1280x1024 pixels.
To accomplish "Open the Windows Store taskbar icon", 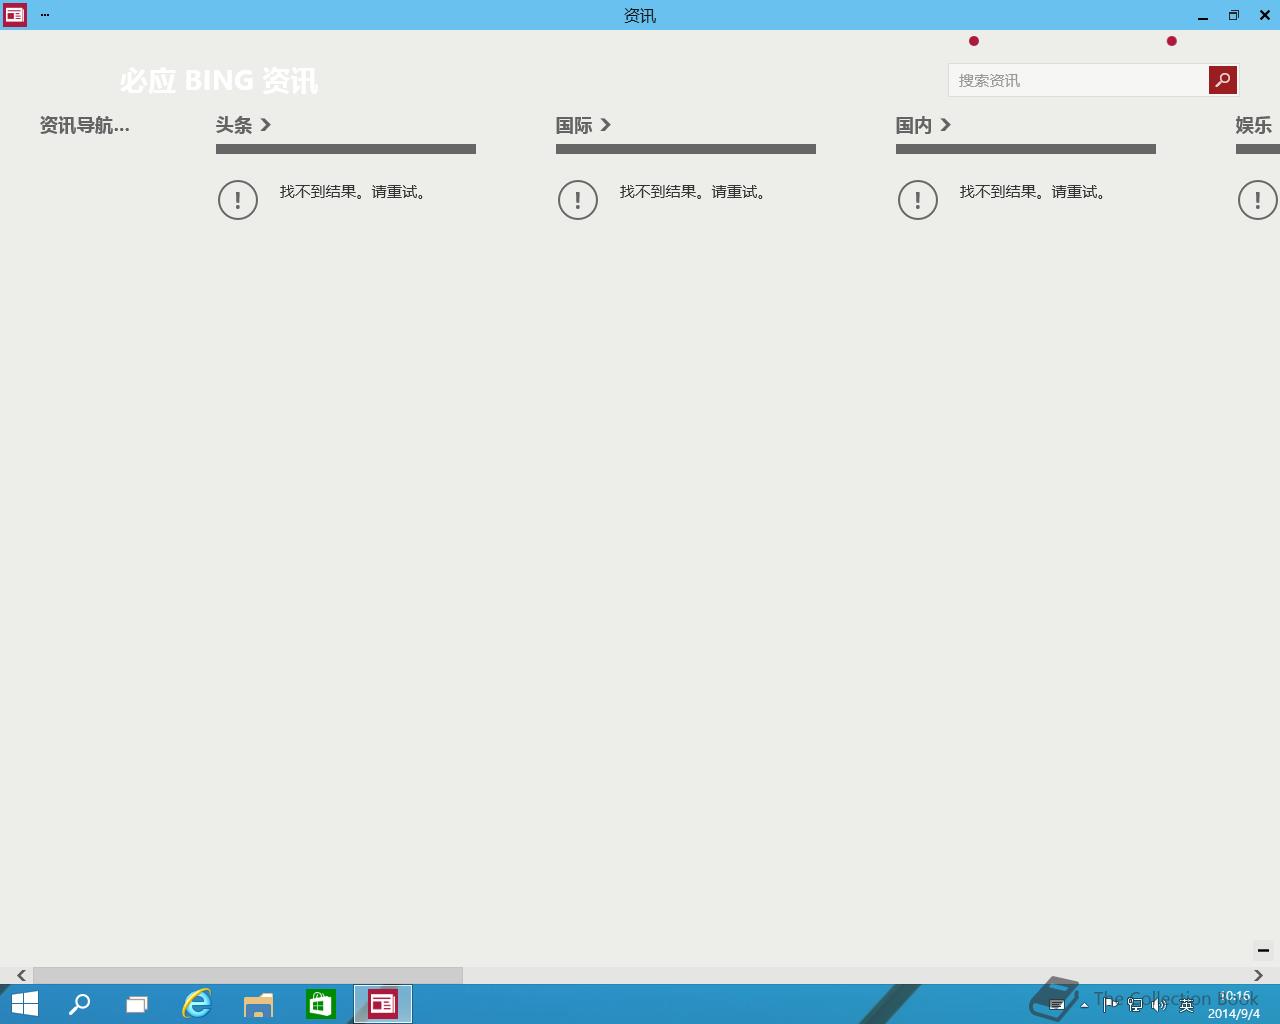I will (x=321, y=1004).
